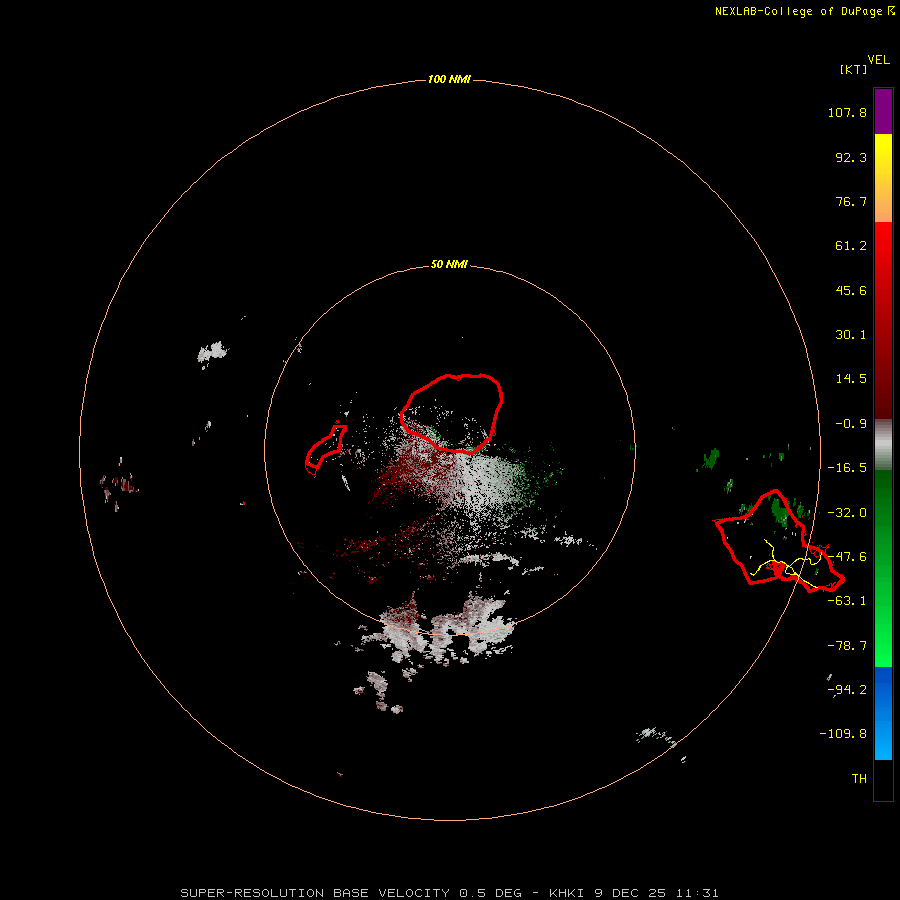The height and width of the screenshot is (900, 900).
Task: Click the yellow-orange segment of the color bar
Action: (883, 178)
